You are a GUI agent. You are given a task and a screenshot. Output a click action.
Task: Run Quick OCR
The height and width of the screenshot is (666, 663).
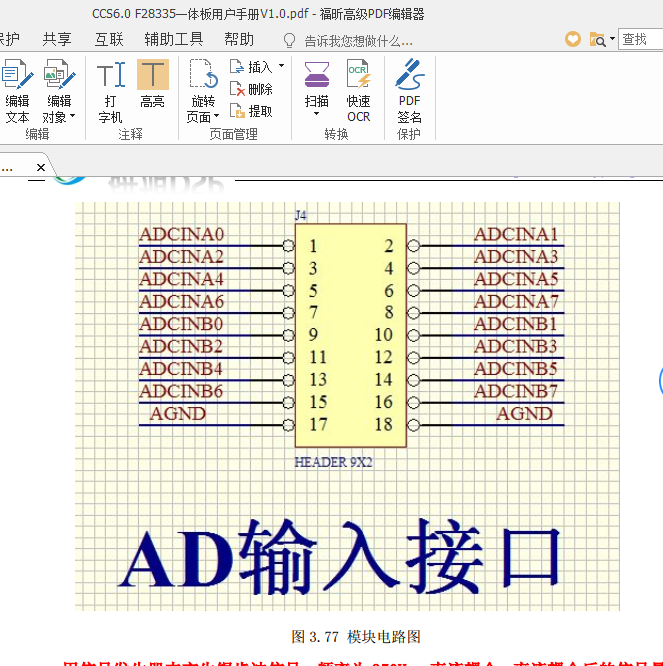(358, 91)
